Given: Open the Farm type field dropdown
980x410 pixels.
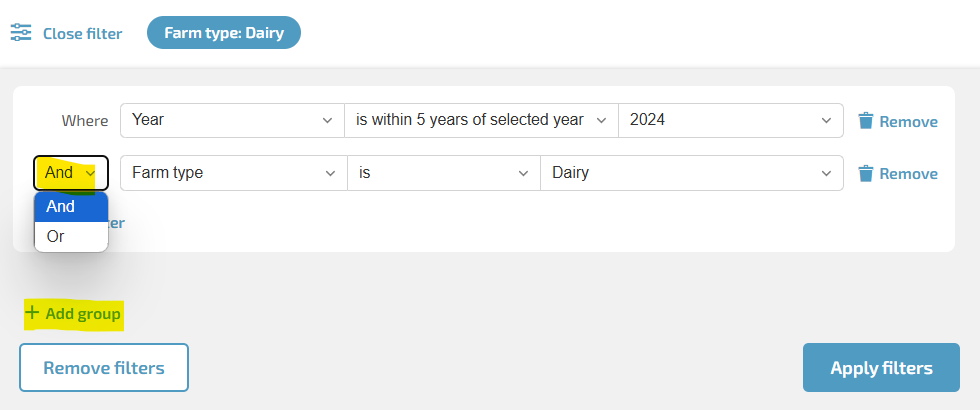Looking at the screenshot, I should pyautogui.click(x=234, y=172).
